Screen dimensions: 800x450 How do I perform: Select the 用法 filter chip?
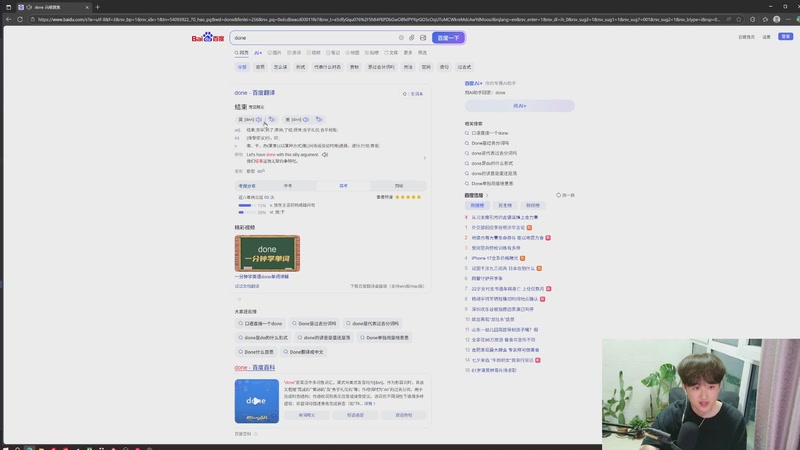(x=408, y=67)
